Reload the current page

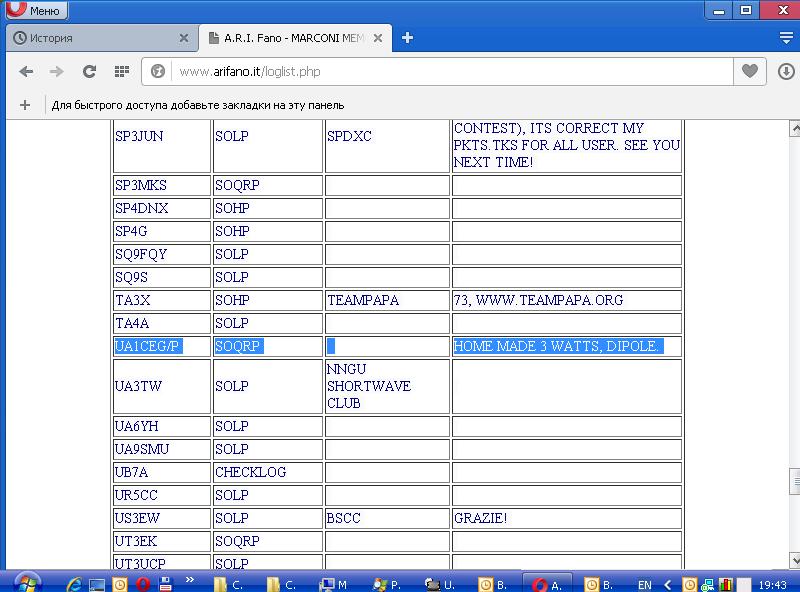pyautogui.click(x=89, y=72)
